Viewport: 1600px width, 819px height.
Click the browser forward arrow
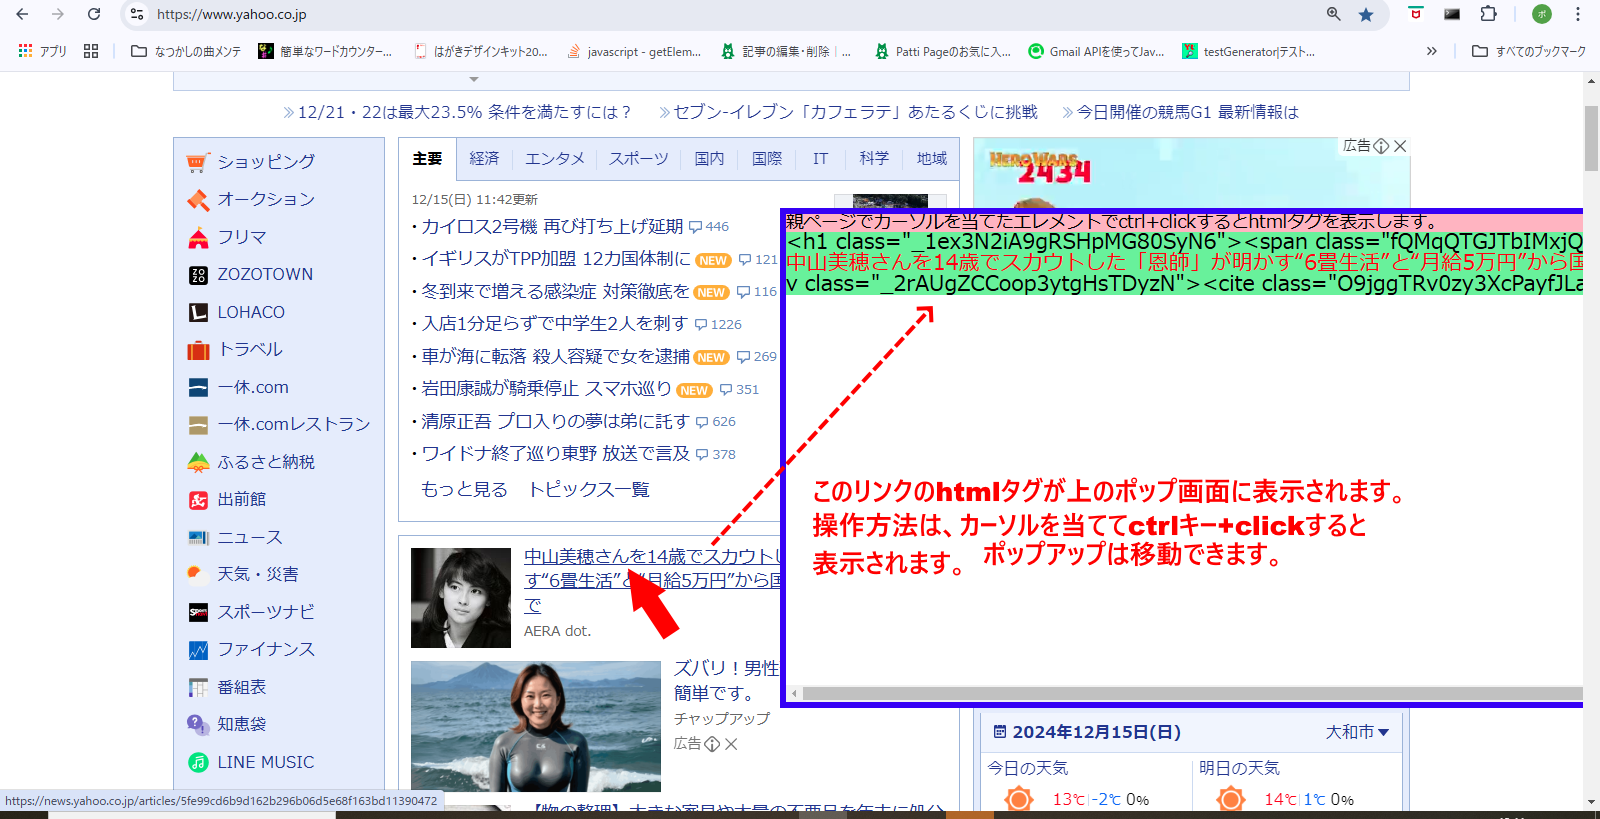[58, 14]
